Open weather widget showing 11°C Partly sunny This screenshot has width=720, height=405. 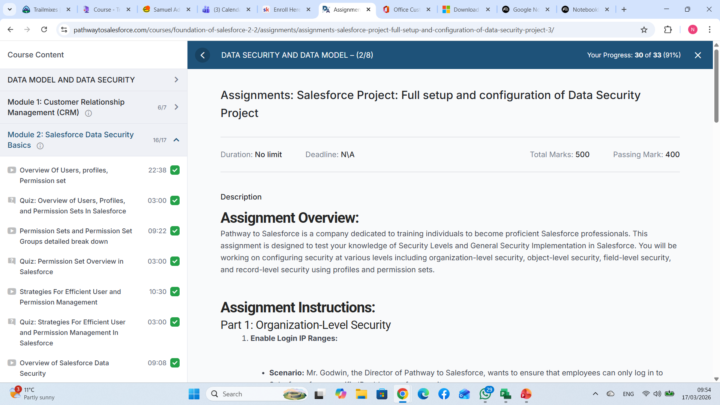tap(32, 394)
